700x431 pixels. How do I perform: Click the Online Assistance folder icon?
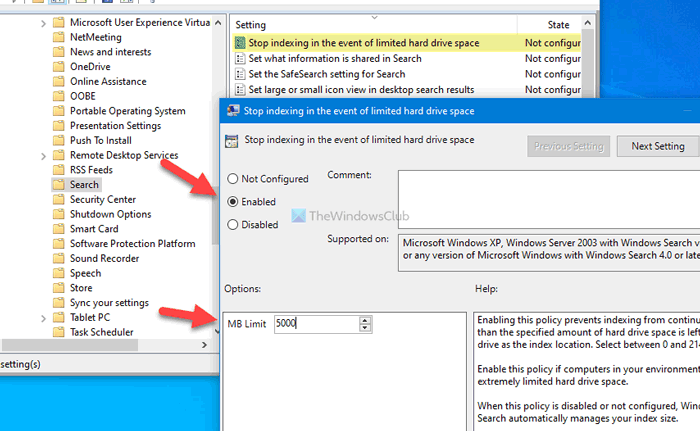(x=58, y=81)
